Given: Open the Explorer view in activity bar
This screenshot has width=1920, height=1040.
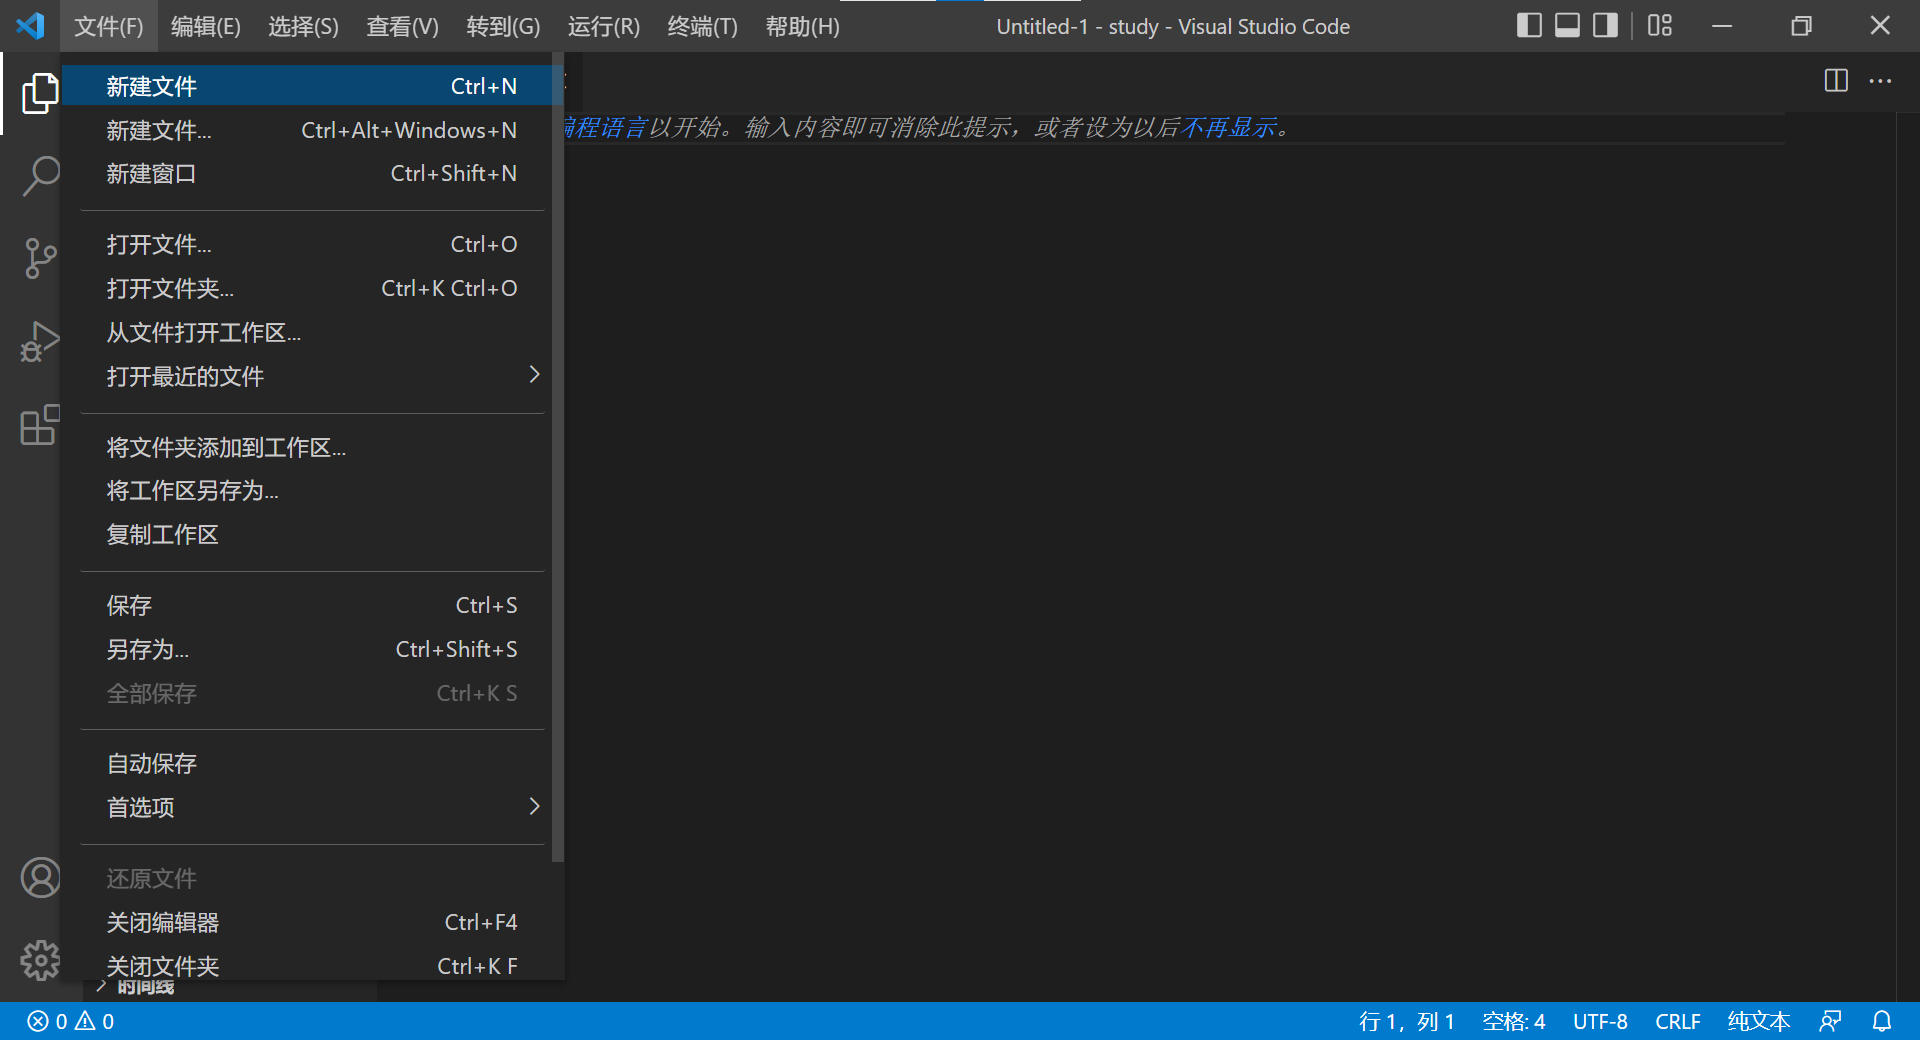Looking at the screenshot, I should [x=40, y=93].
